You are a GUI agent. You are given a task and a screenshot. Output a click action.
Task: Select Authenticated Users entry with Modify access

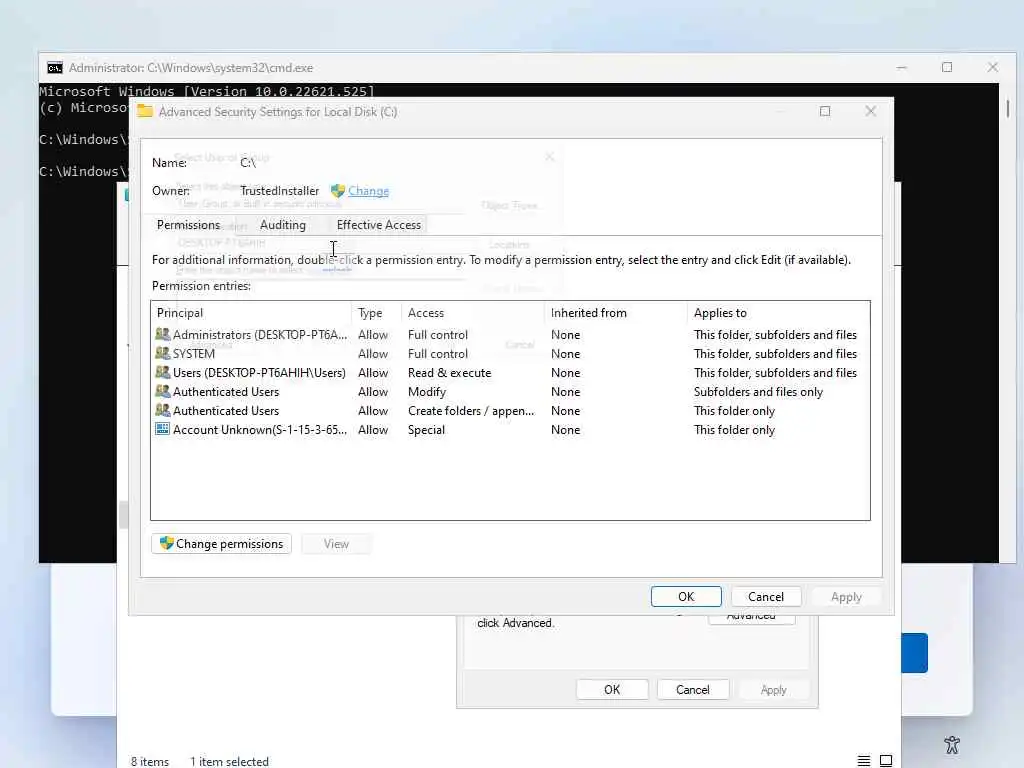coord(509,391)
